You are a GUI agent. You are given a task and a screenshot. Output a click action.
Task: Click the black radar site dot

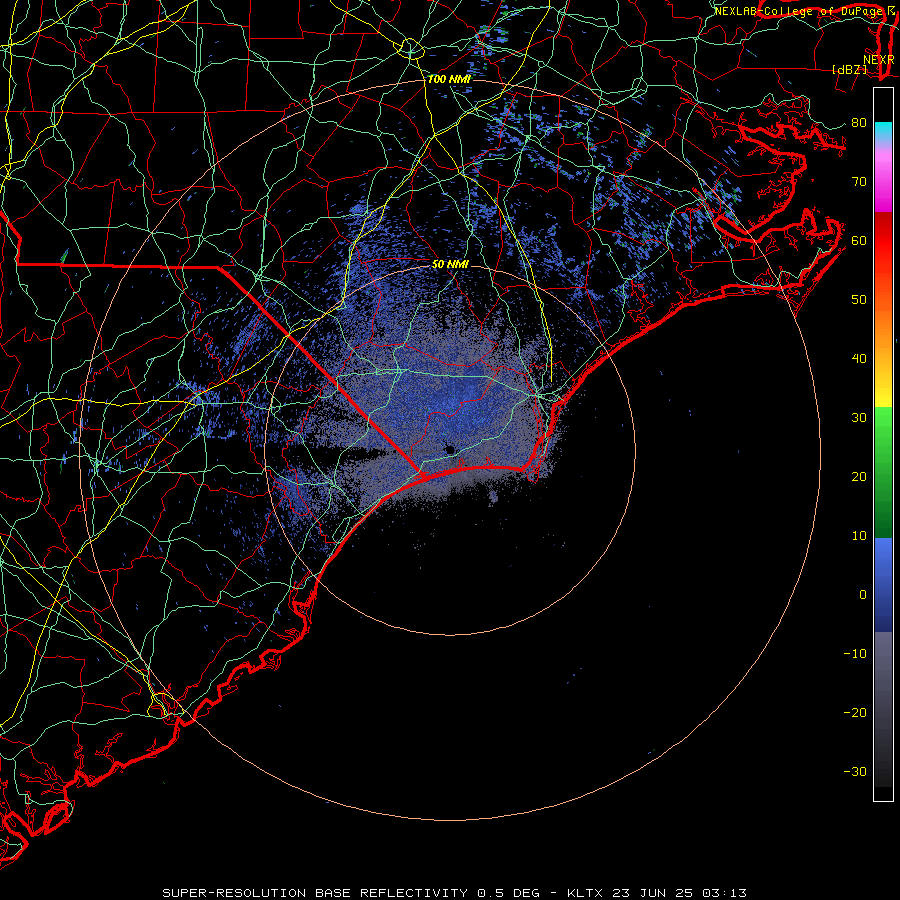[x=450, y=449]
